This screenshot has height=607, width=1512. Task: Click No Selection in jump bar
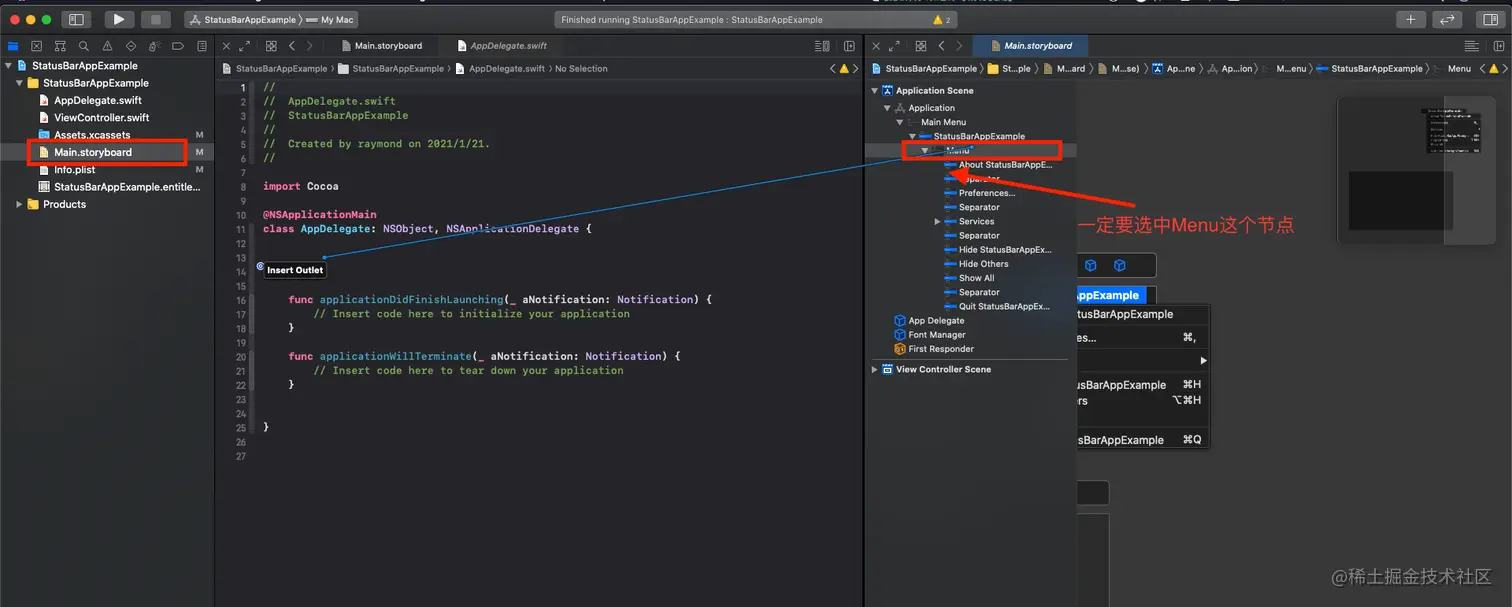pyautogui.click(x=581, y=69)
